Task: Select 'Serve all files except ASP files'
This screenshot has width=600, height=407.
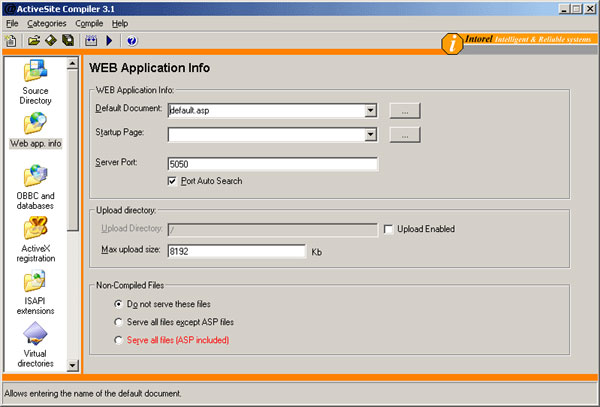Action: pyautogui.click(x=119, y=322)
